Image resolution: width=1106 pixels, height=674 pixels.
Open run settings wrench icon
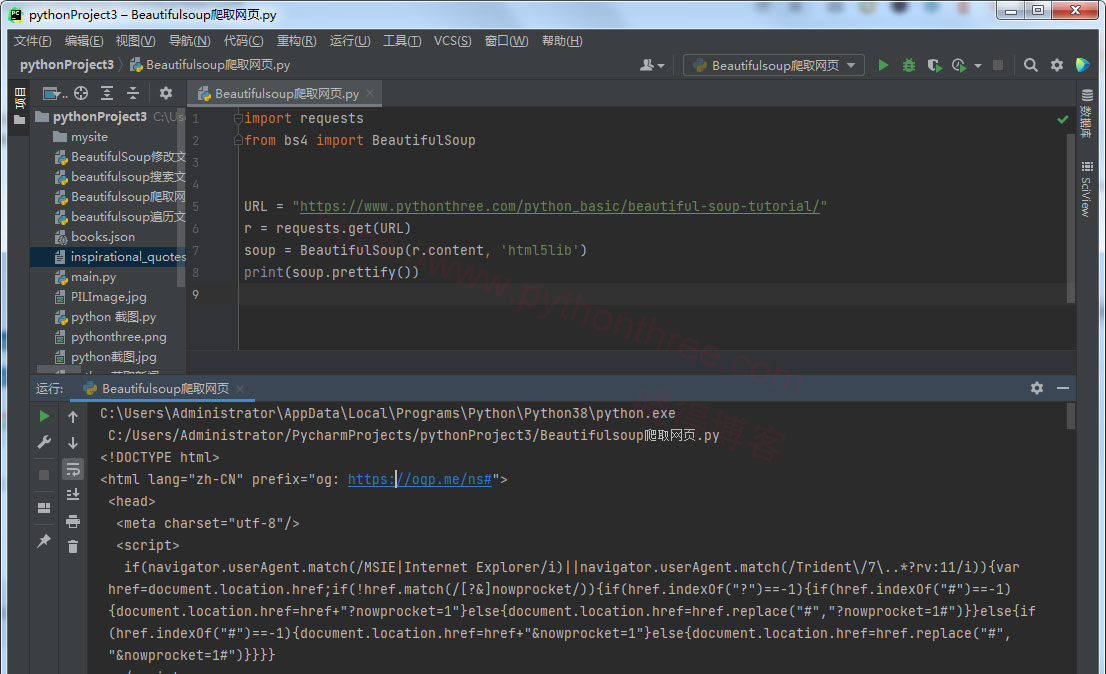coord(44,442)
